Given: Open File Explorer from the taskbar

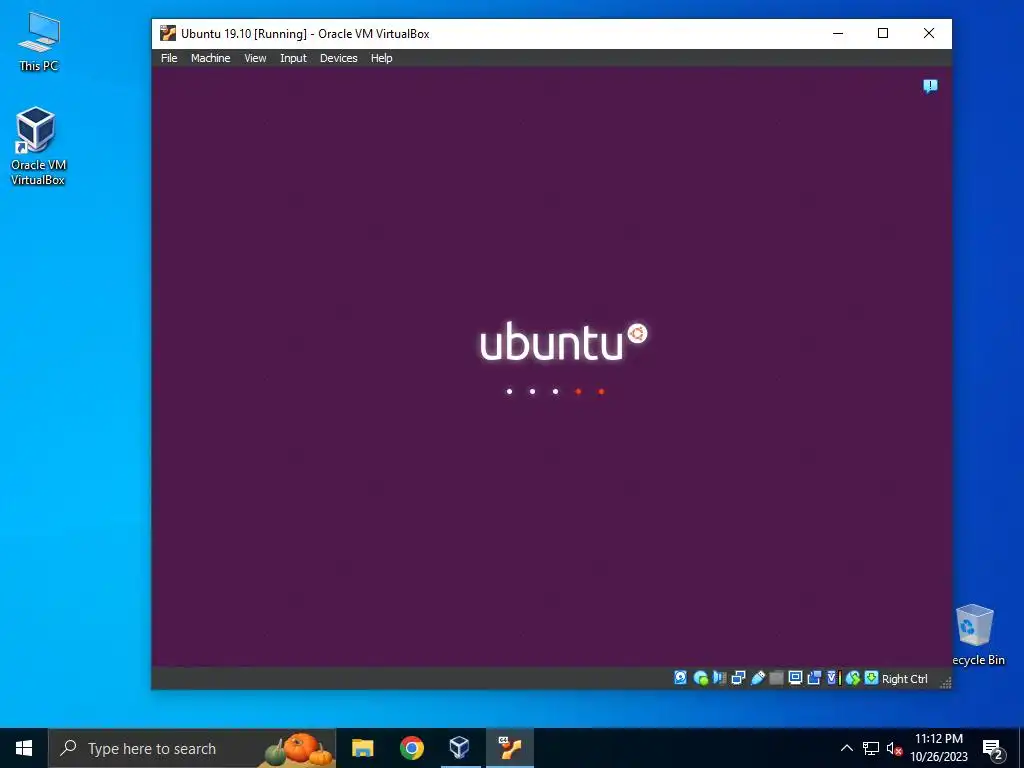Looking at the screenshot, I should tap(362, 748).
